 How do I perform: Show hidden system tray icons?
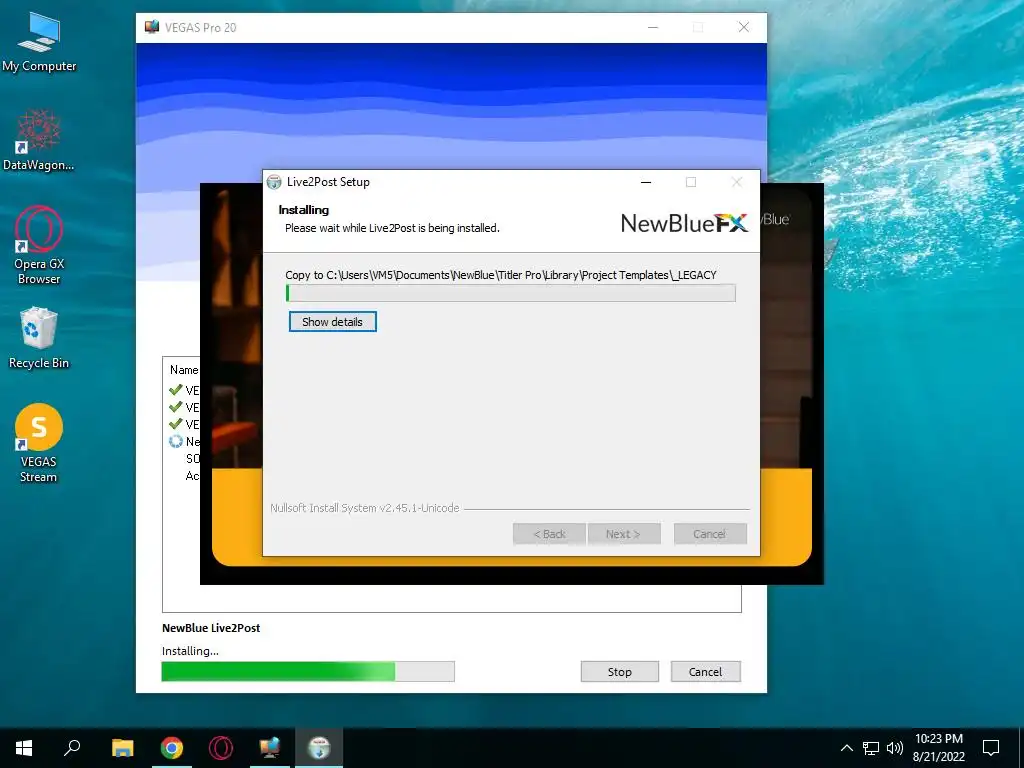point(846,748)
